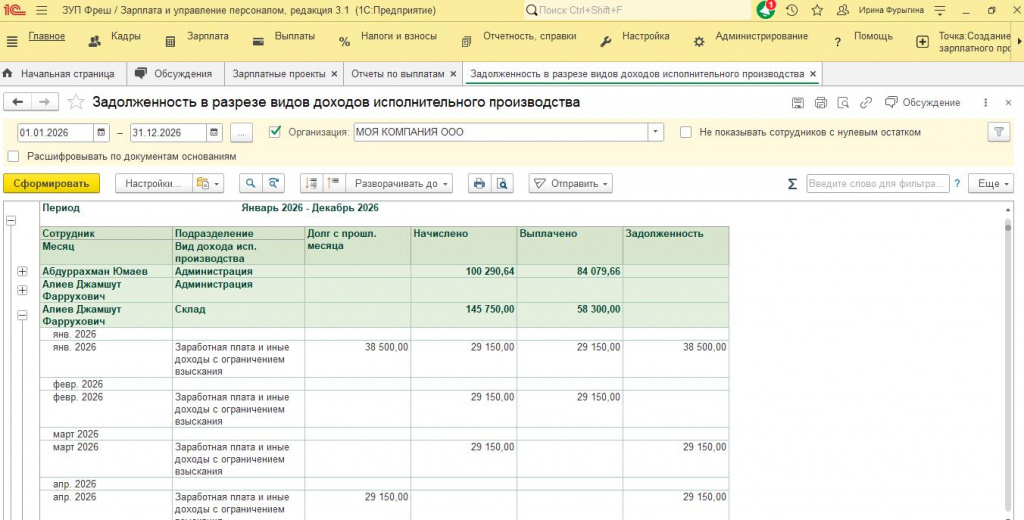
Task: Open the history clock icon
Action: coord(792,10)
